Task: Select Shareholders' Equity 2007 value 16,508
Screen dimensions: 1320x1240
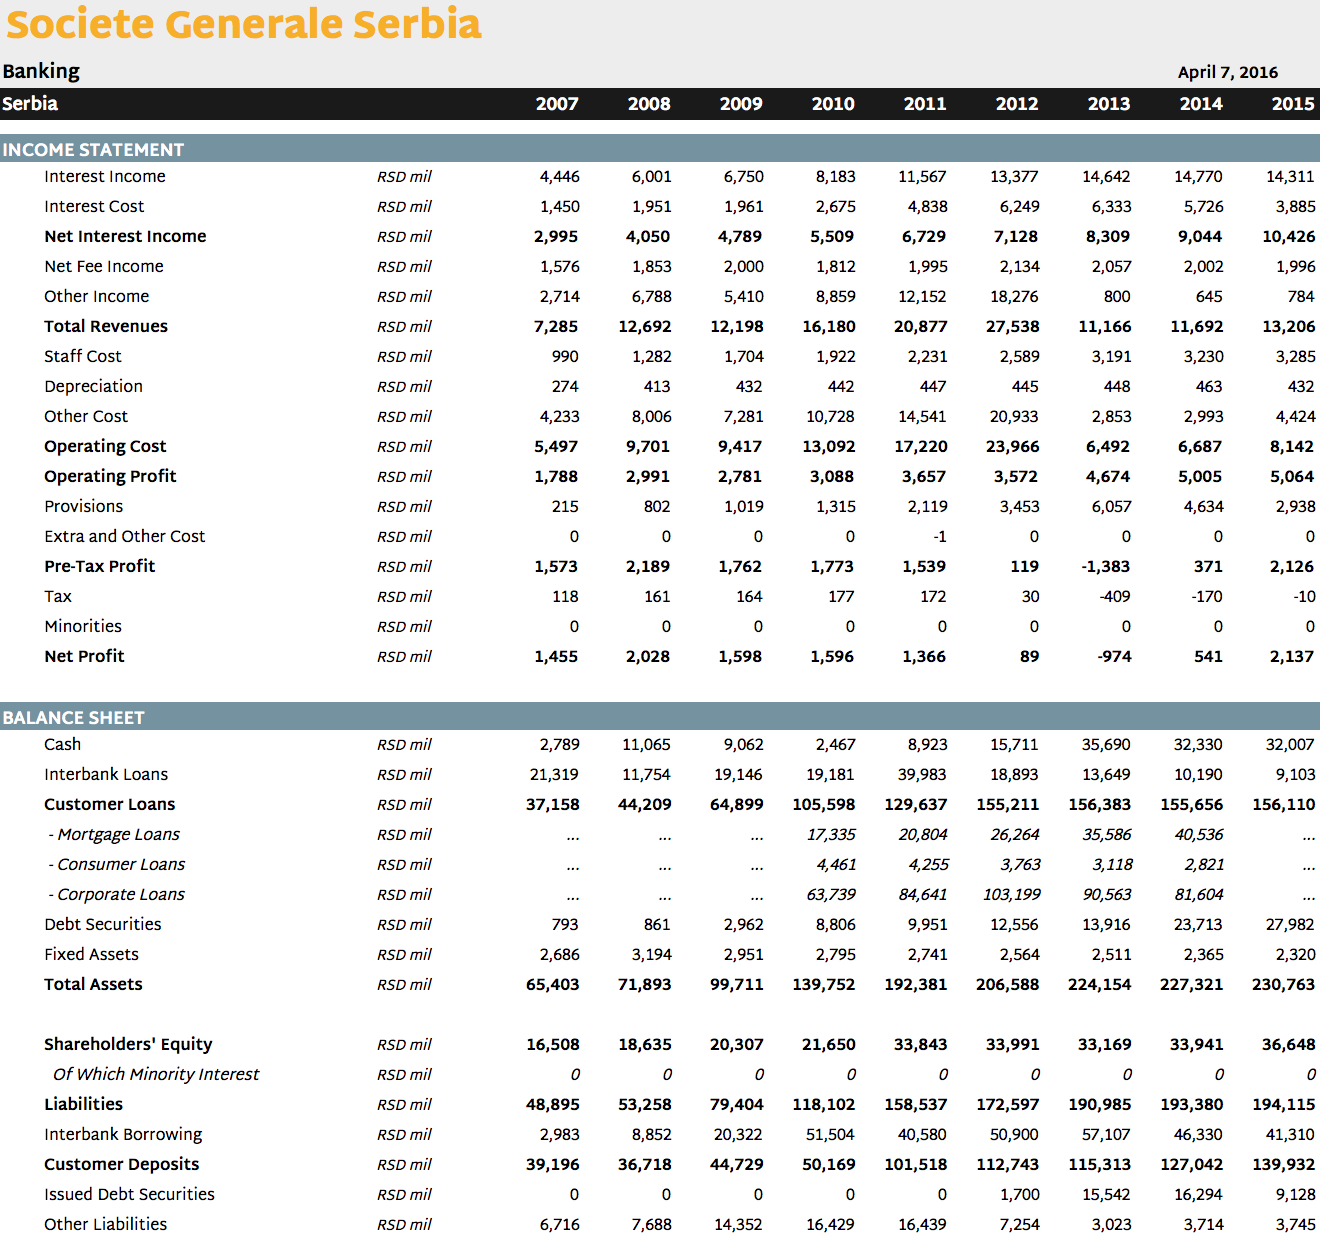Action: (553, 1045)
